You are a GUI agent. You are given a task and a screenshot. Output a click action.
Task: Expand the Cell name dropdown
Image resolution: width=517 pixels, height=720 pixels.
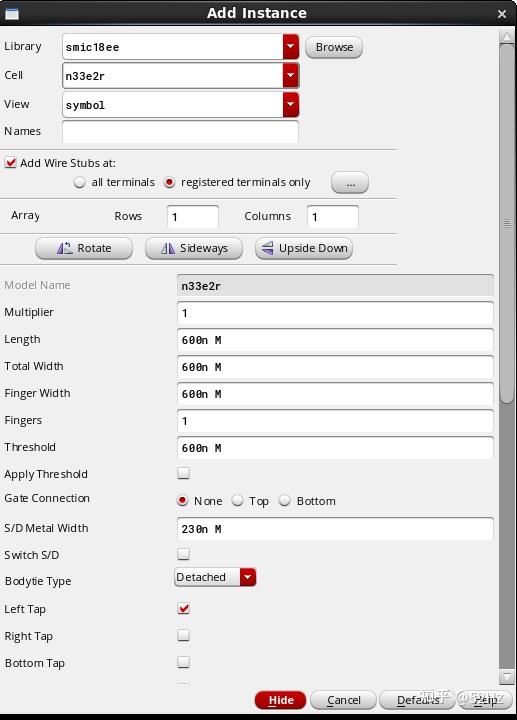pyautogui.click(x=291, y=76)
